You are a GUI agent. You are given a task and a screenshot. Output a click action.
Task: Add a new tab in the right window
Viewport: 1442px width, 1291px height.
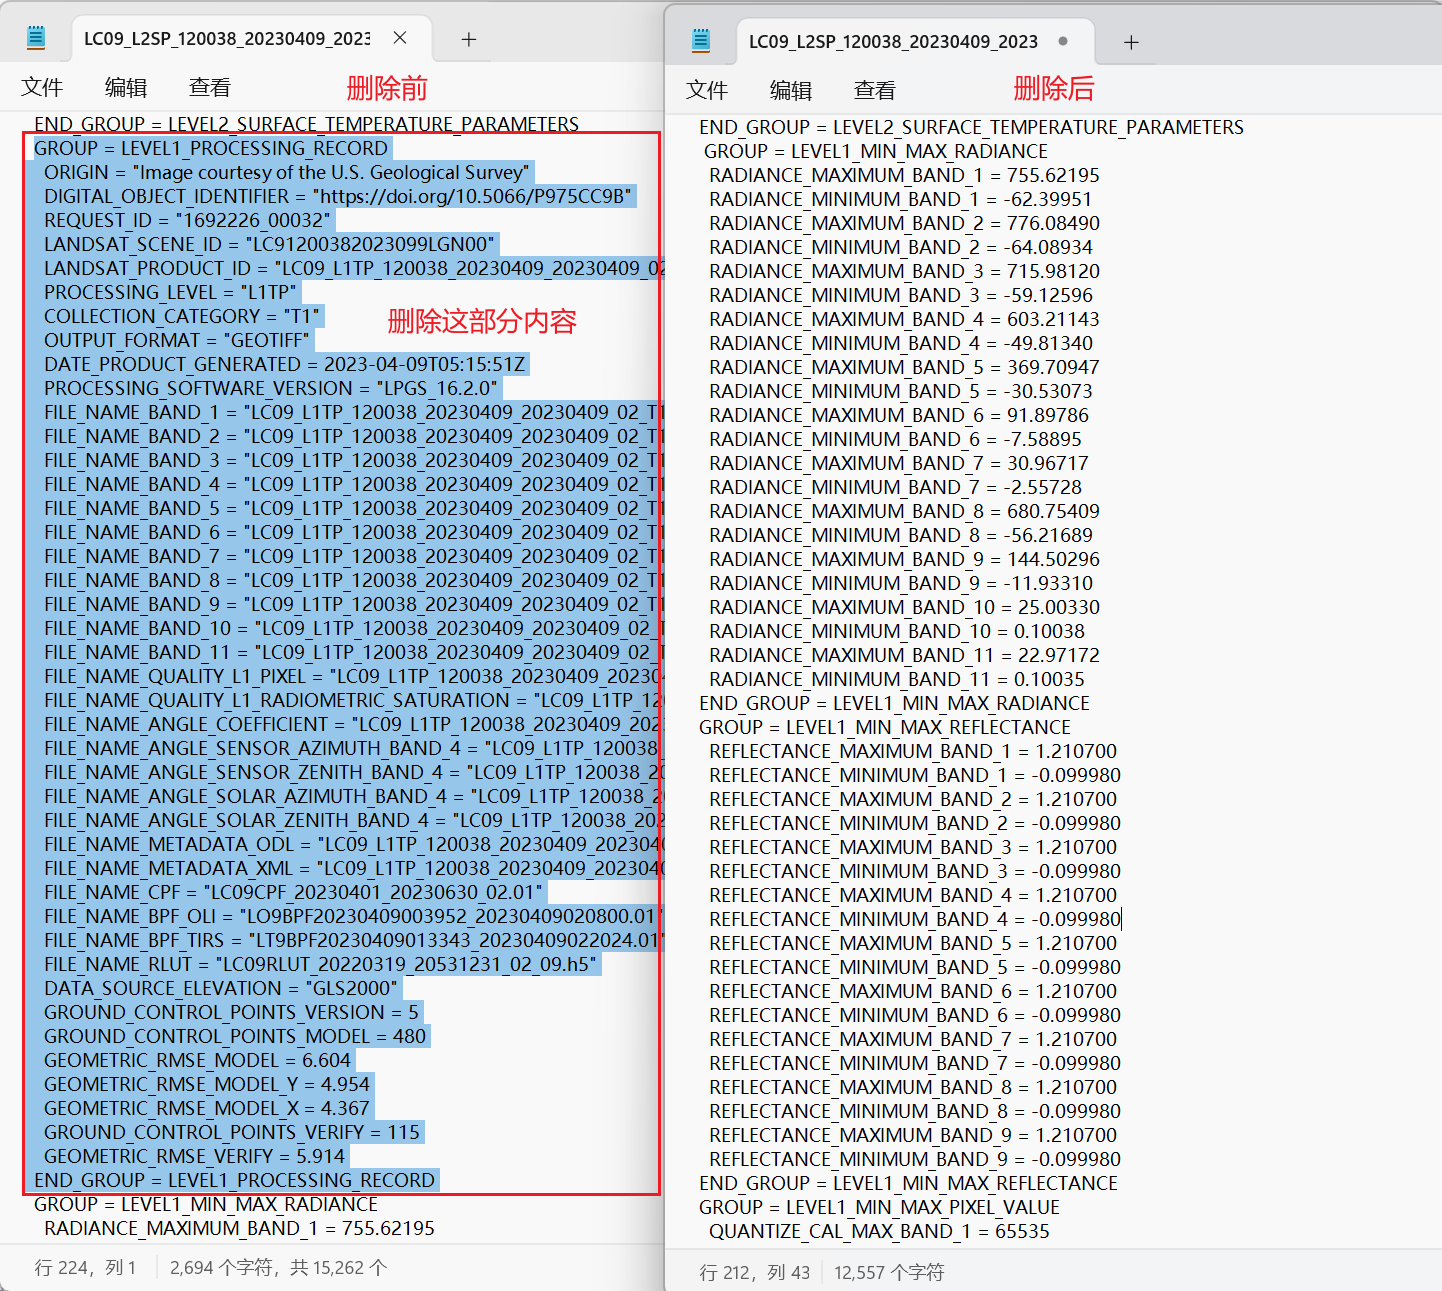click(x=1131, y=42)
